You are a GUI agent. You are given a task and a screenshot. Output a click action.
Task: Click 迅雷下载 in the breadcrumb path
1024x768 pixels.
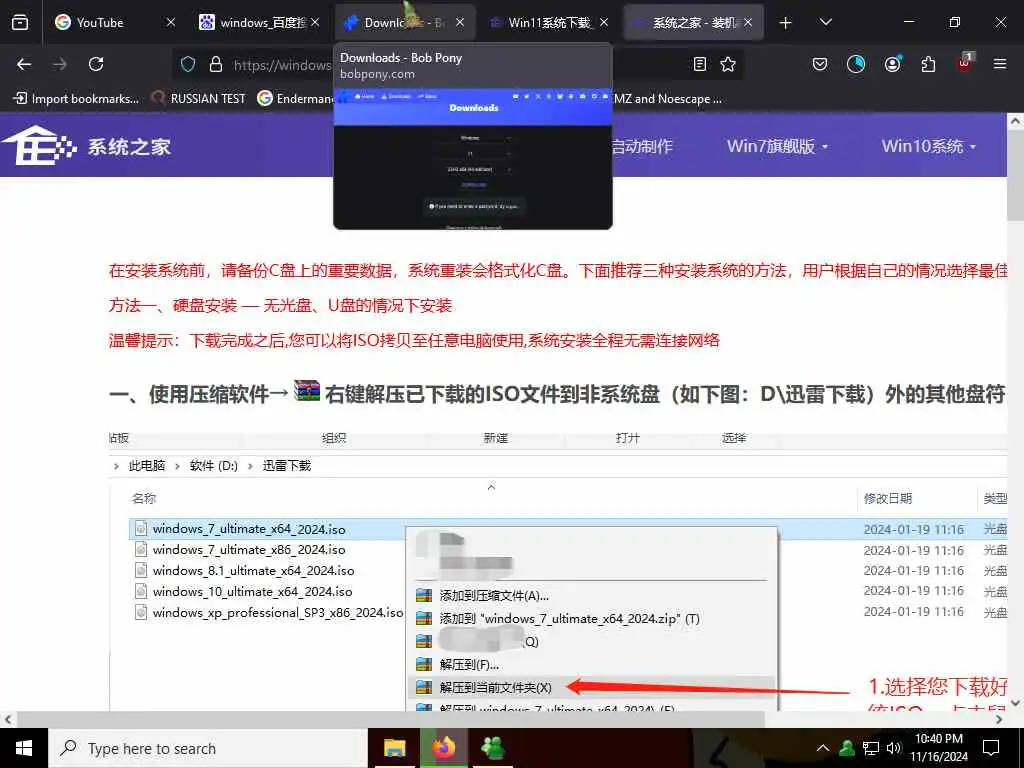point(287,466)
